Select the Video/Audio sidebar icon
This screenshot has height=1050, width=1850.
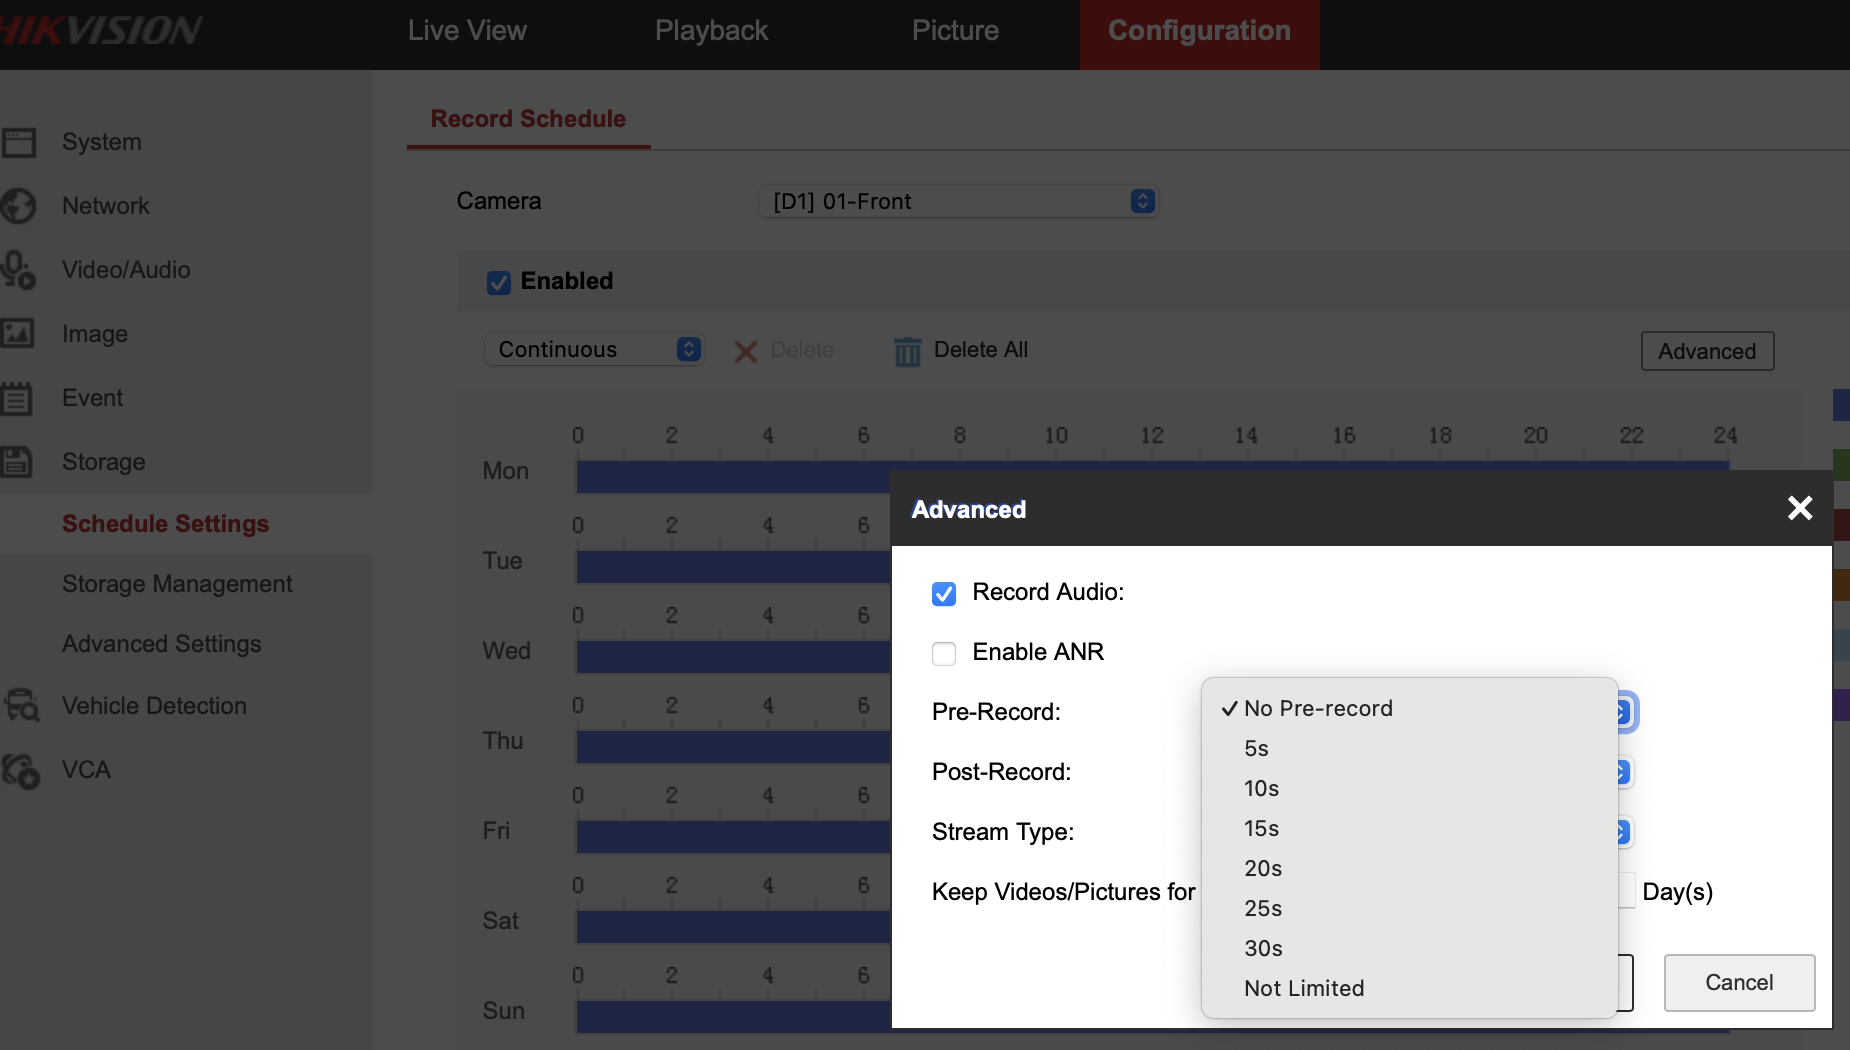point(19,270)
